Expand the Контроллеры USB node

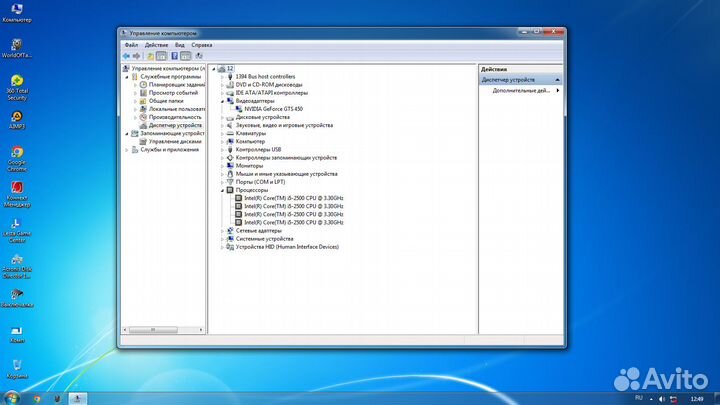[x=223, y=150]
